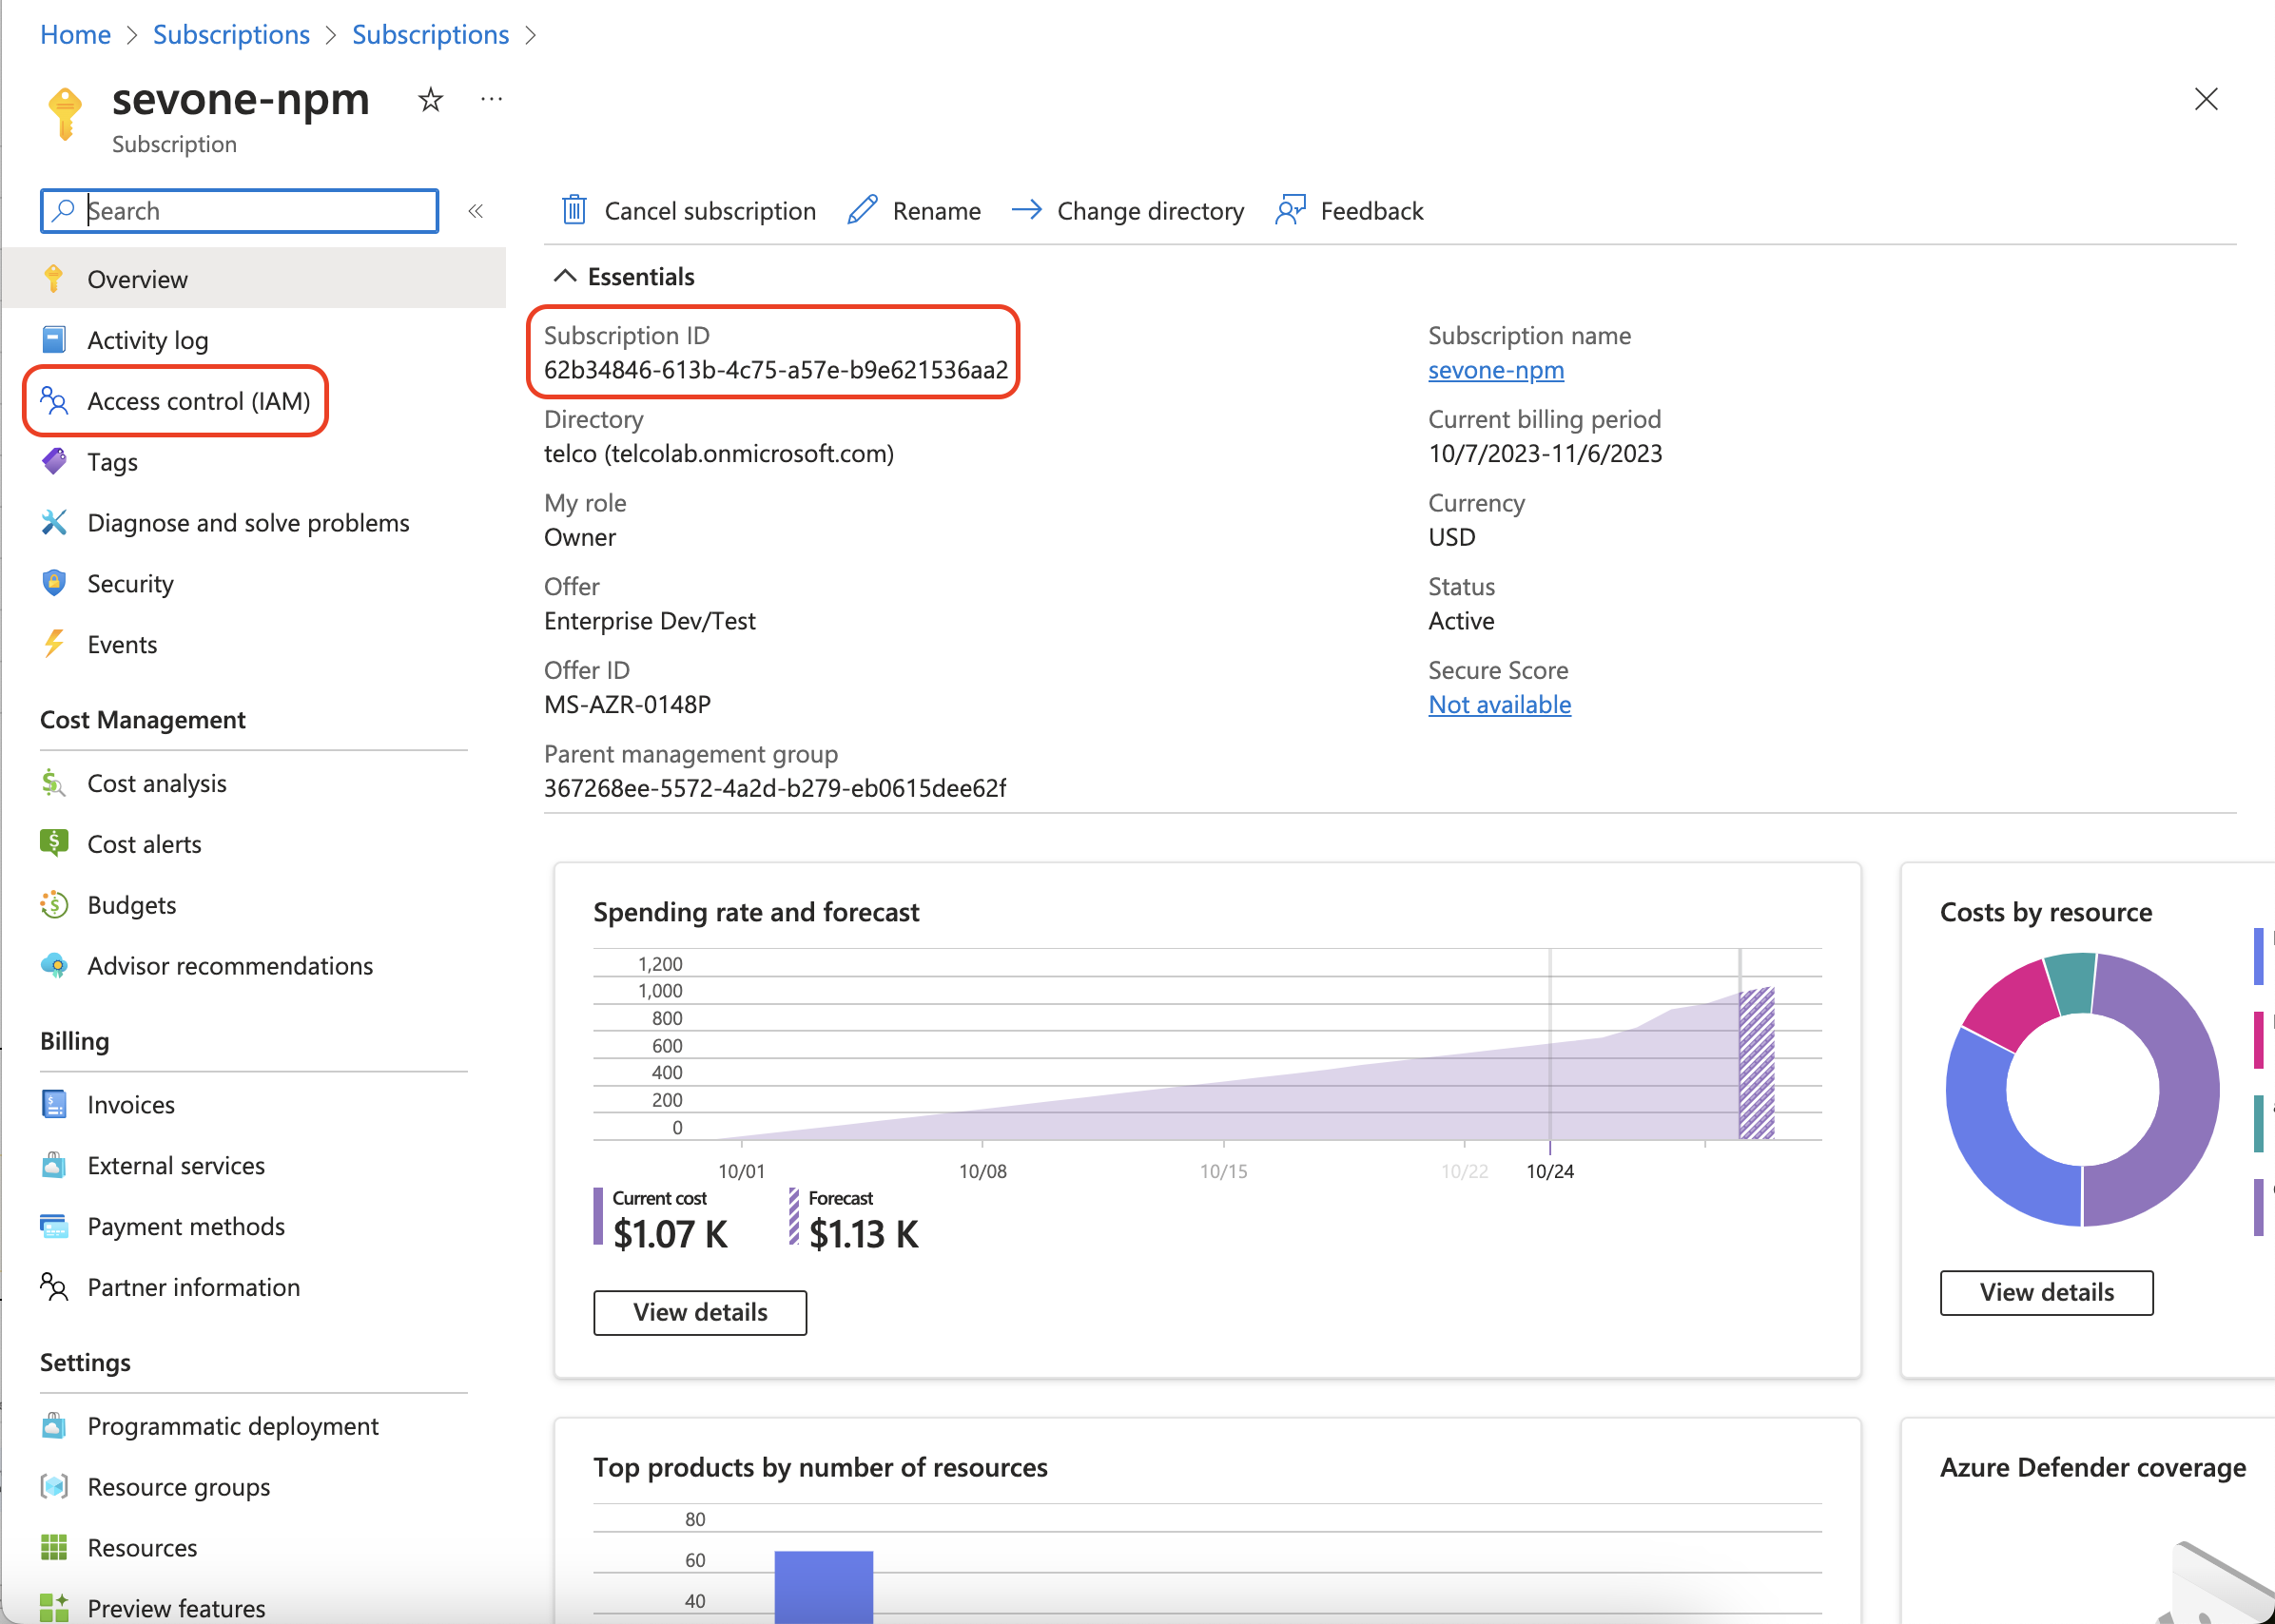The height and width of the screenshot is (1624, 2275).
Task: Click the Not available Secure Score link
Action: [1499, 704]
